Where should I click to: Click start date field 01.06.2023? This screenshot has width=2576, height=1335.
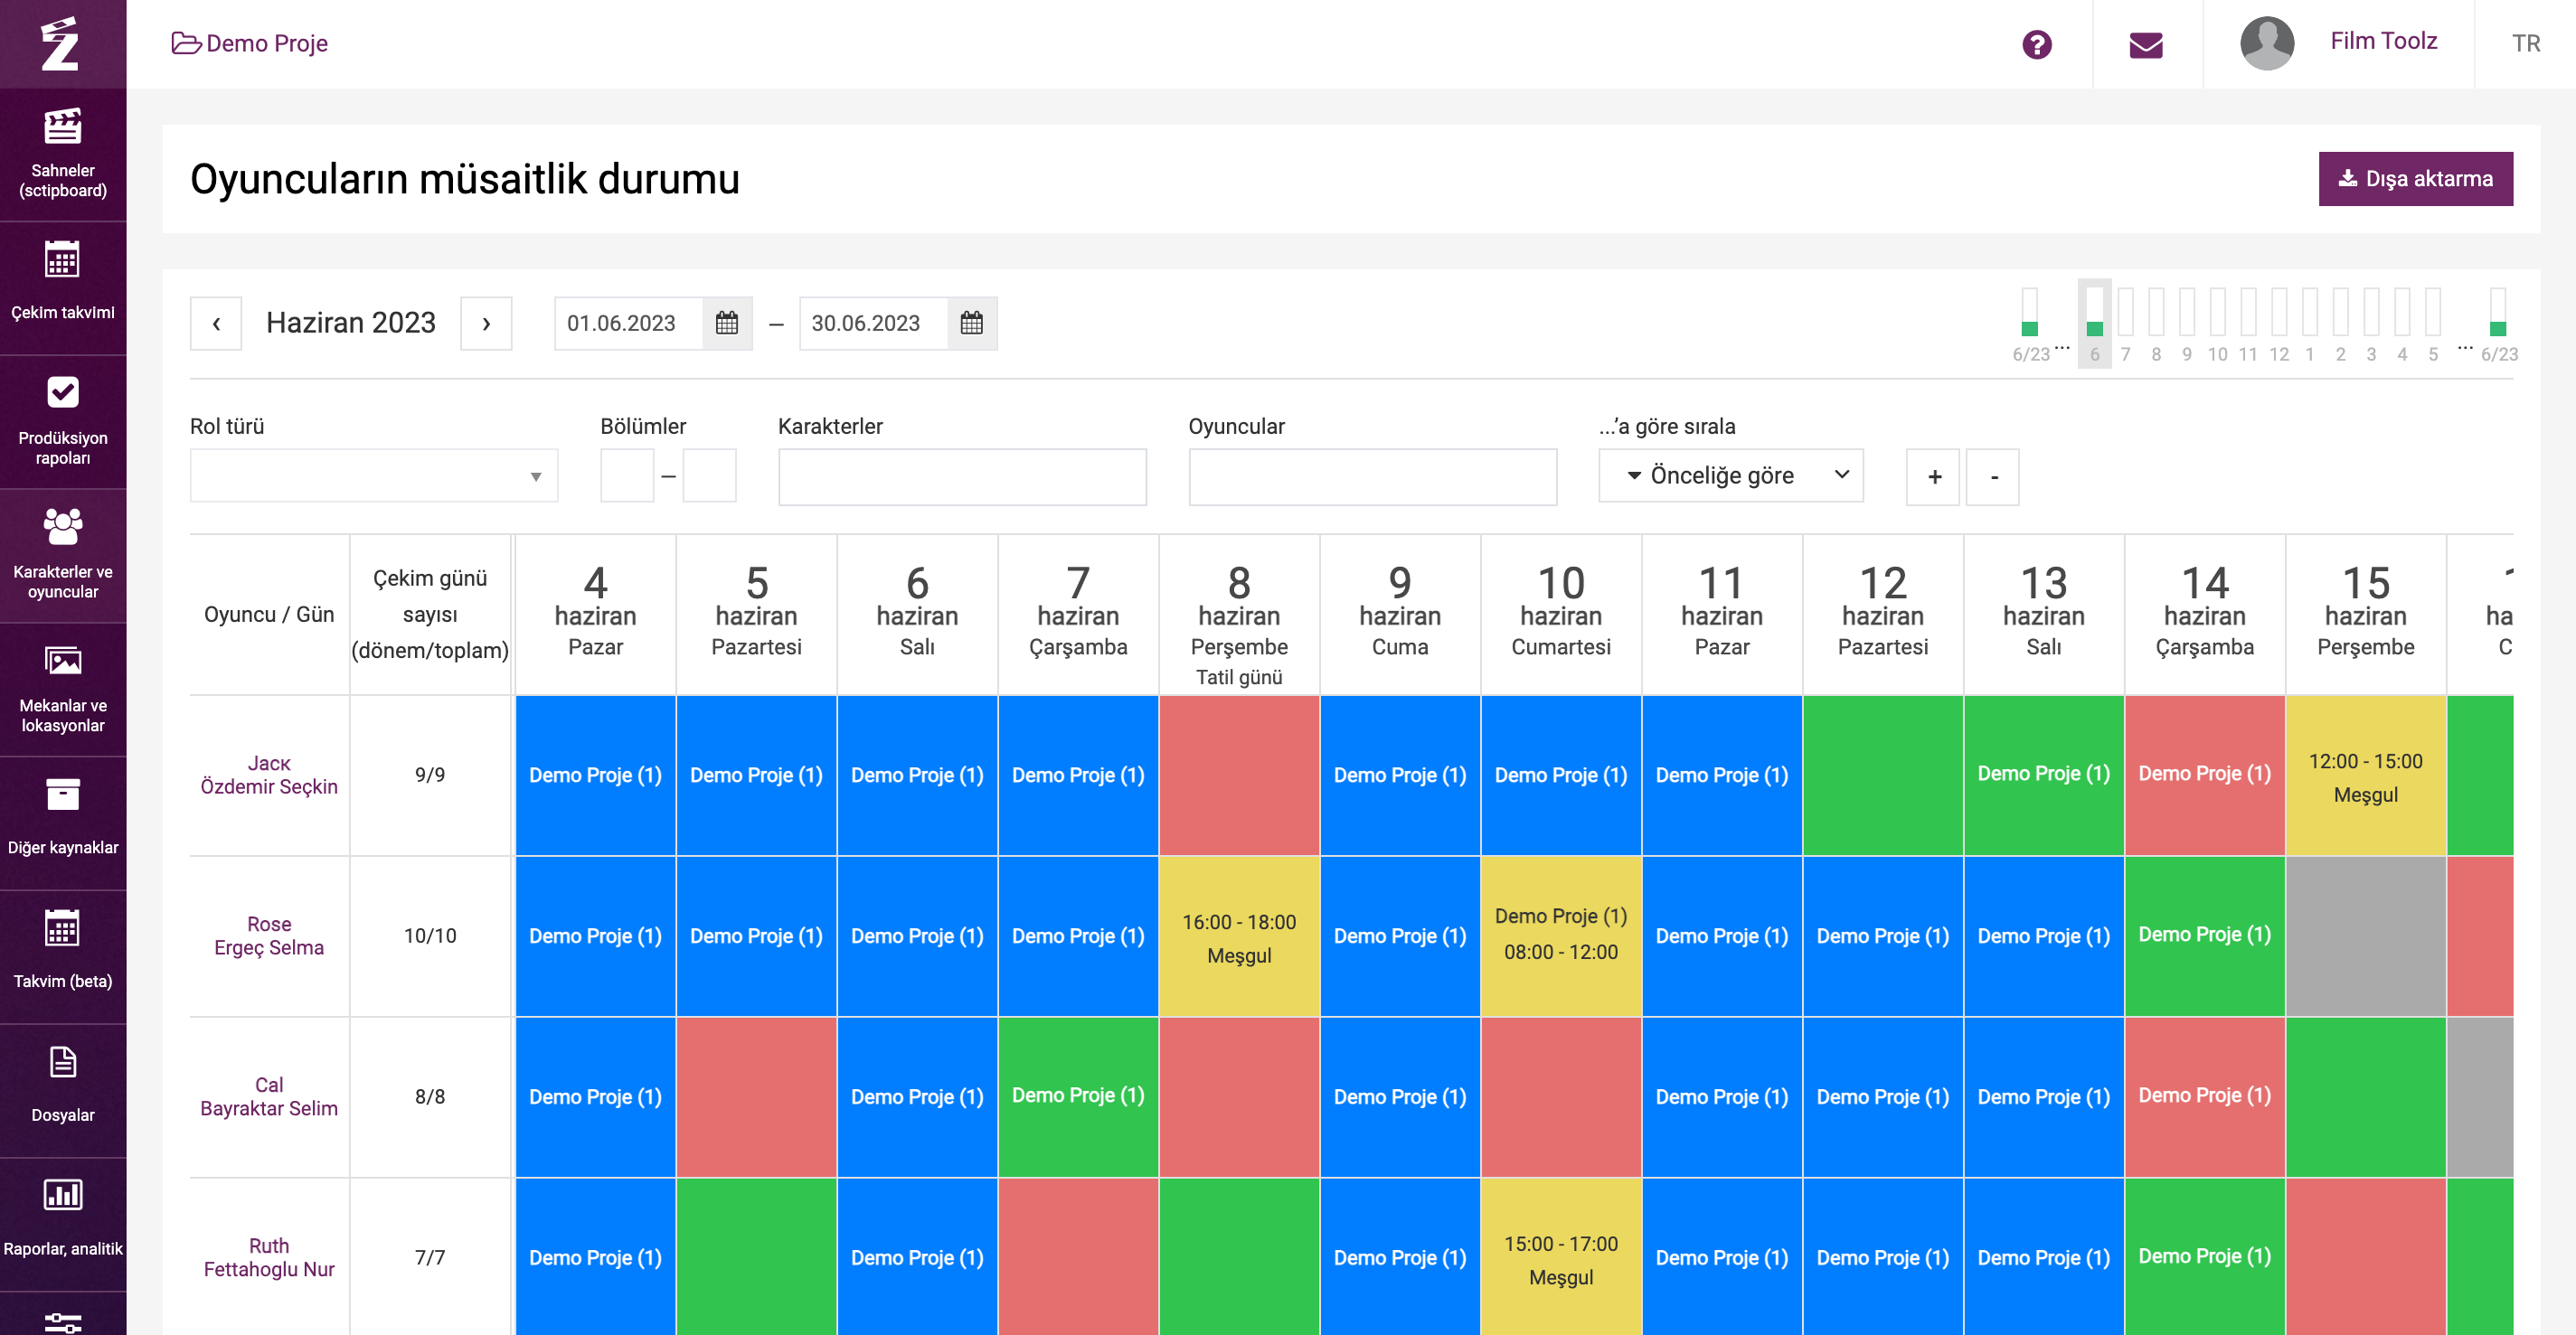click(x=628, y=323)
